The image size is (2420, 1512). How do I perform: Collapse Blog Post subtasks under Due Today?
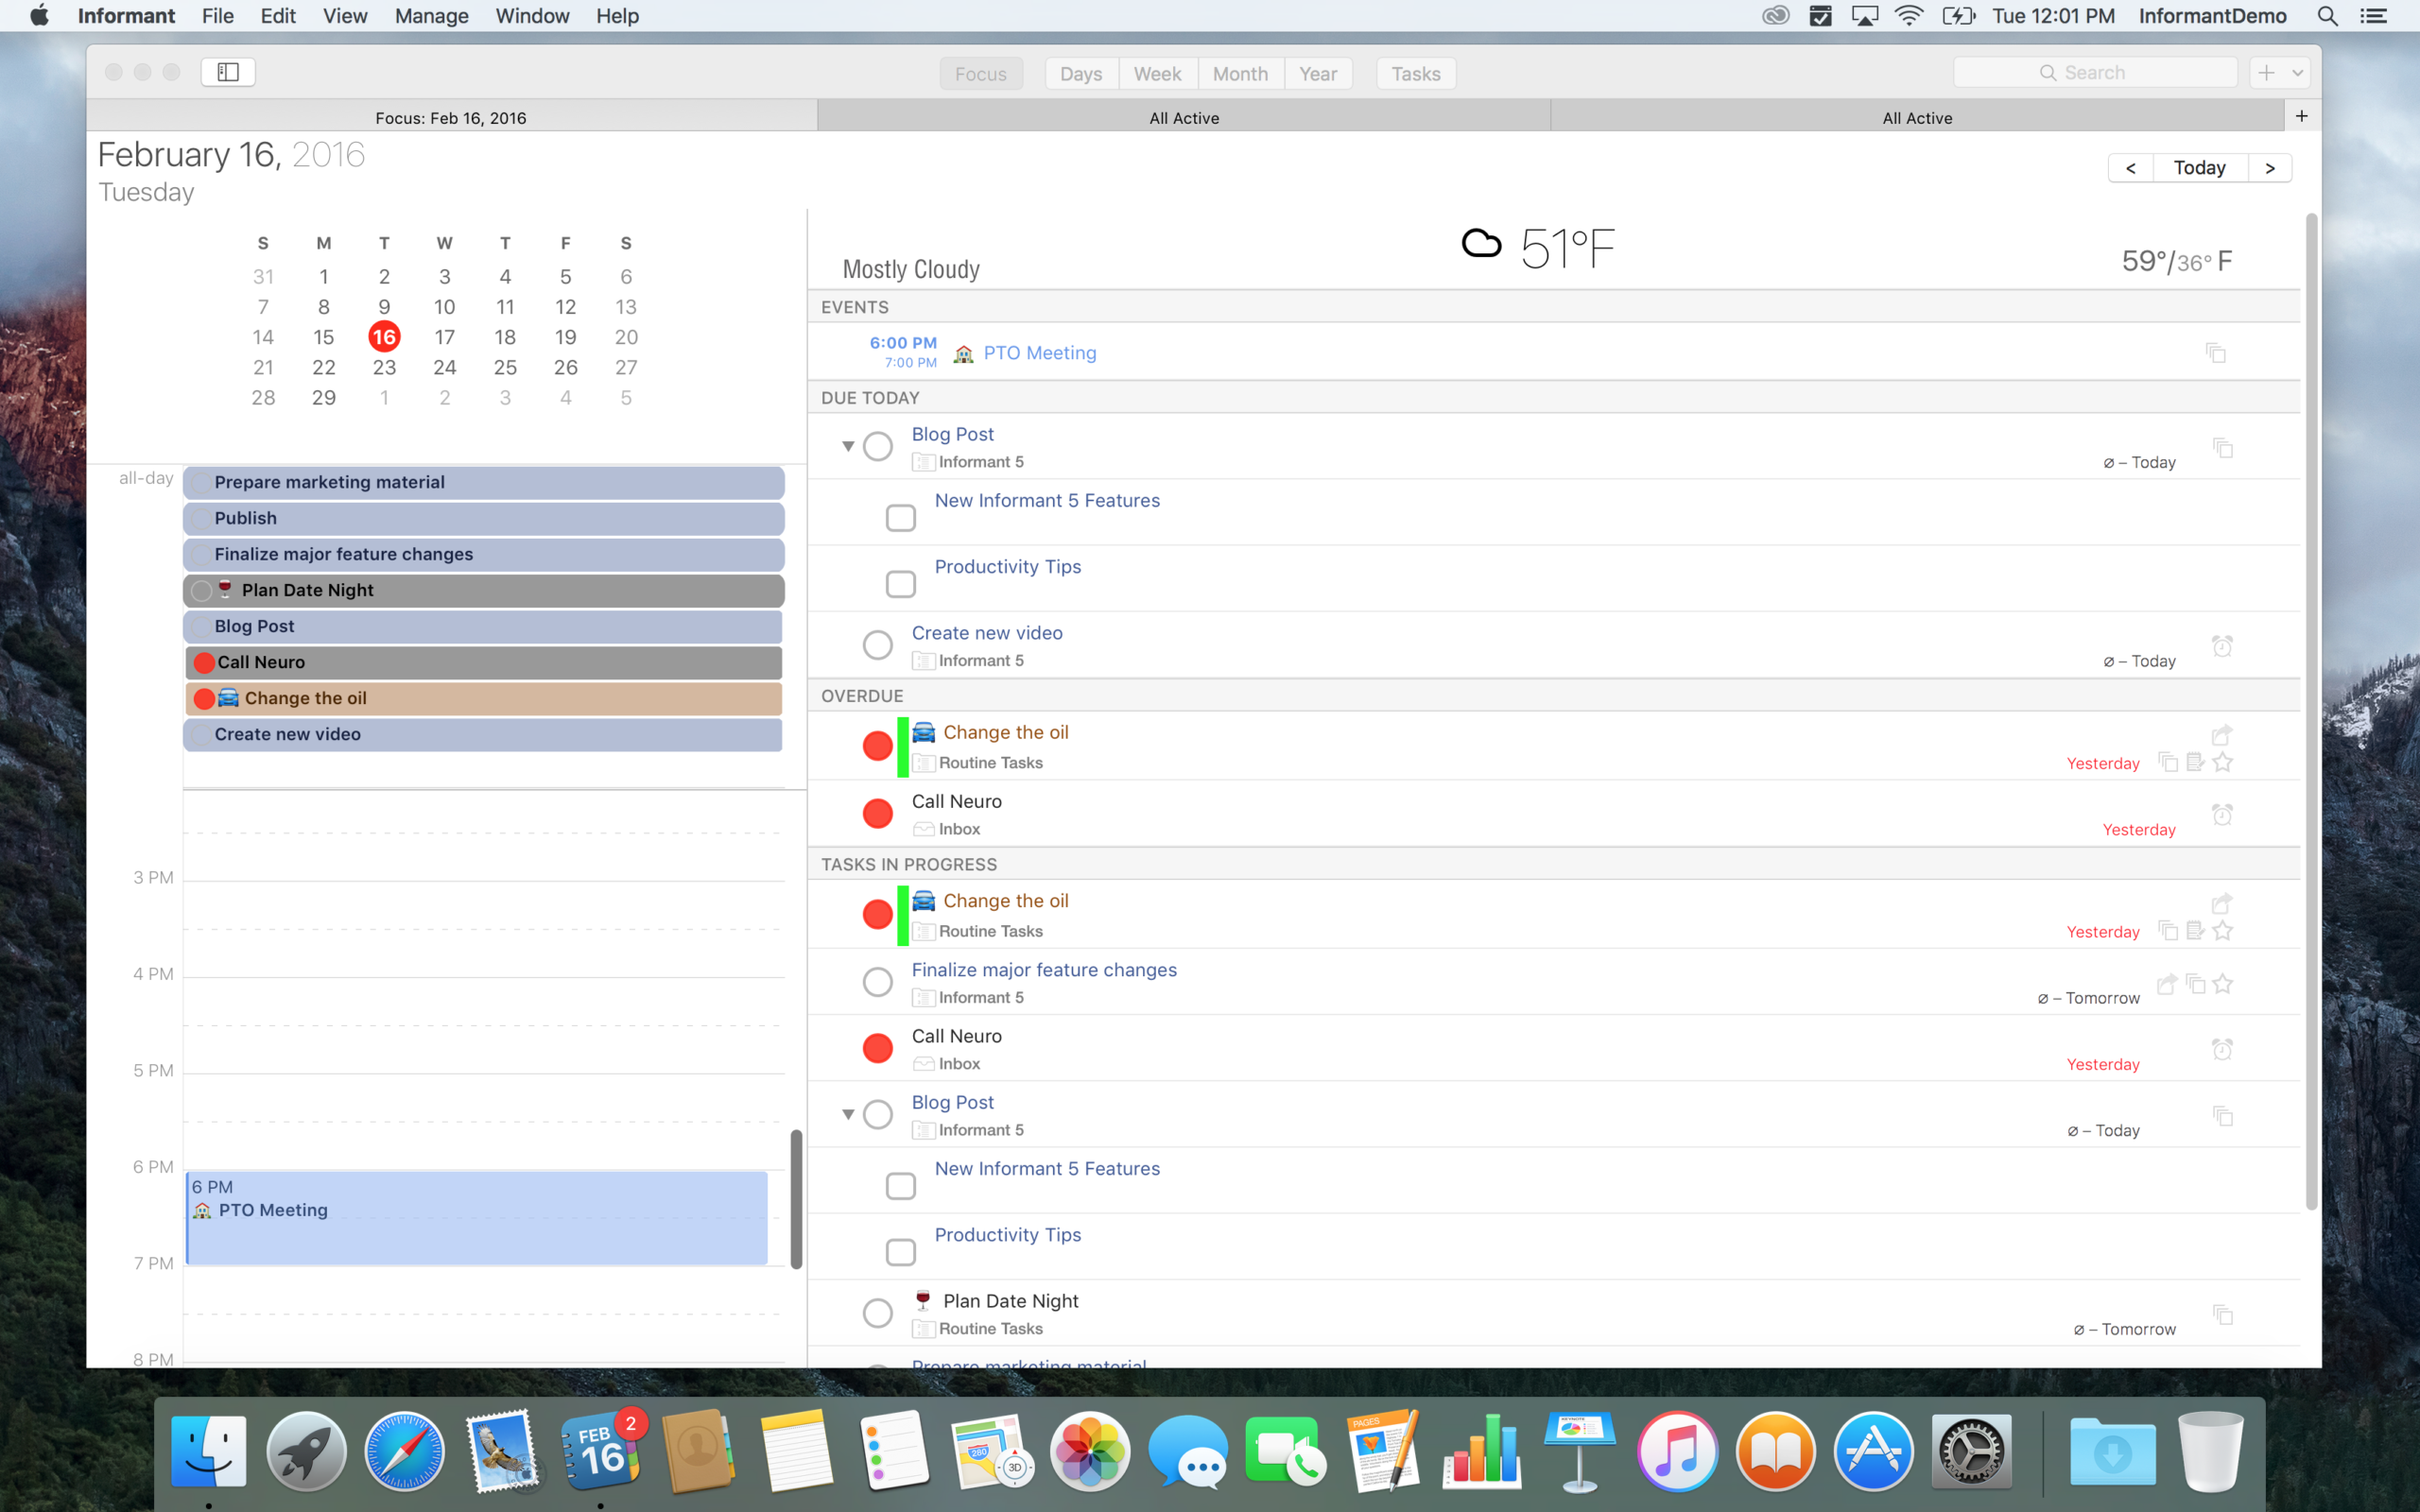point(848,446)
